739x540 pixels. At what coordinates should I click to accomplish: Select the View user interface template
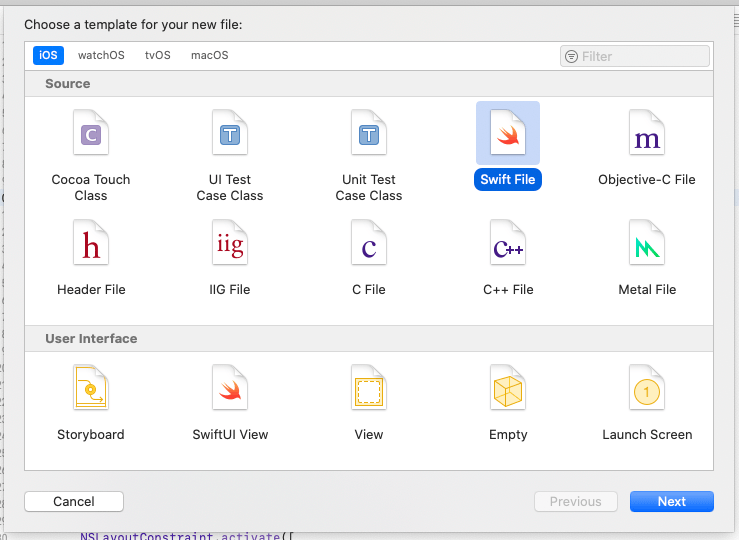[369, 389]
